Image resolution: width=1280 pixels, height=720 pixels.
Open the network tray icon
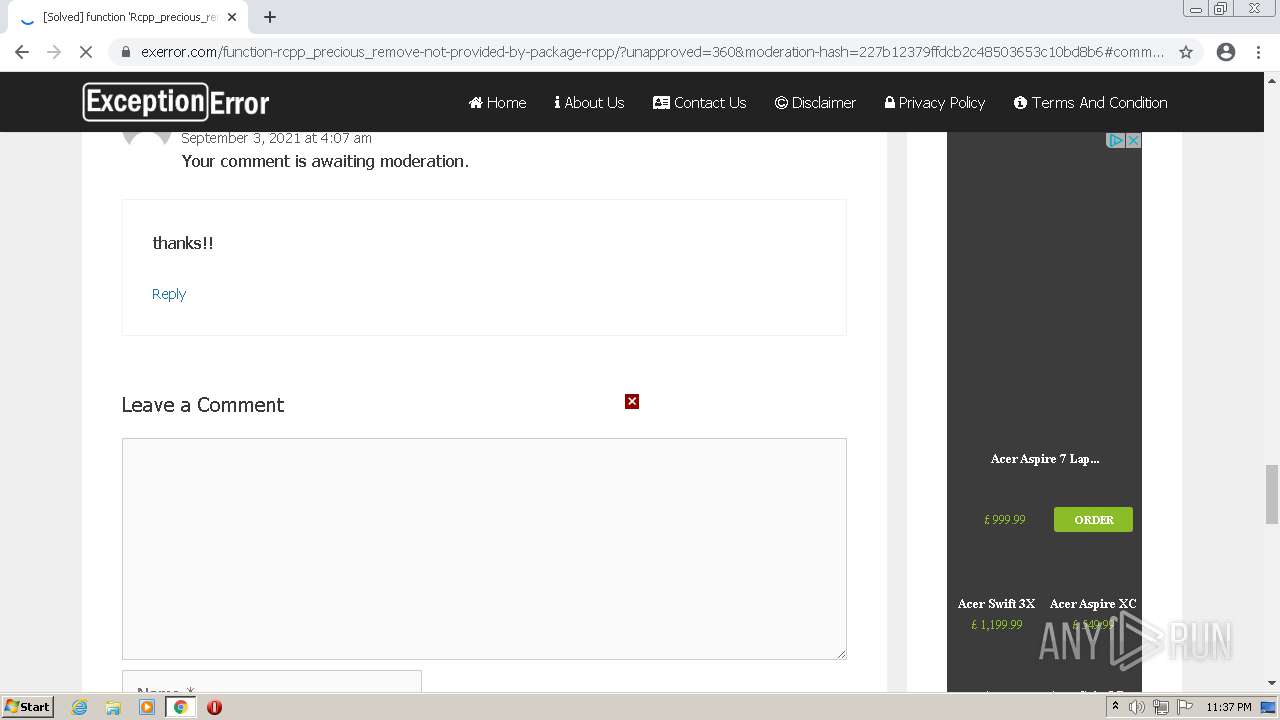[1161, 707]
